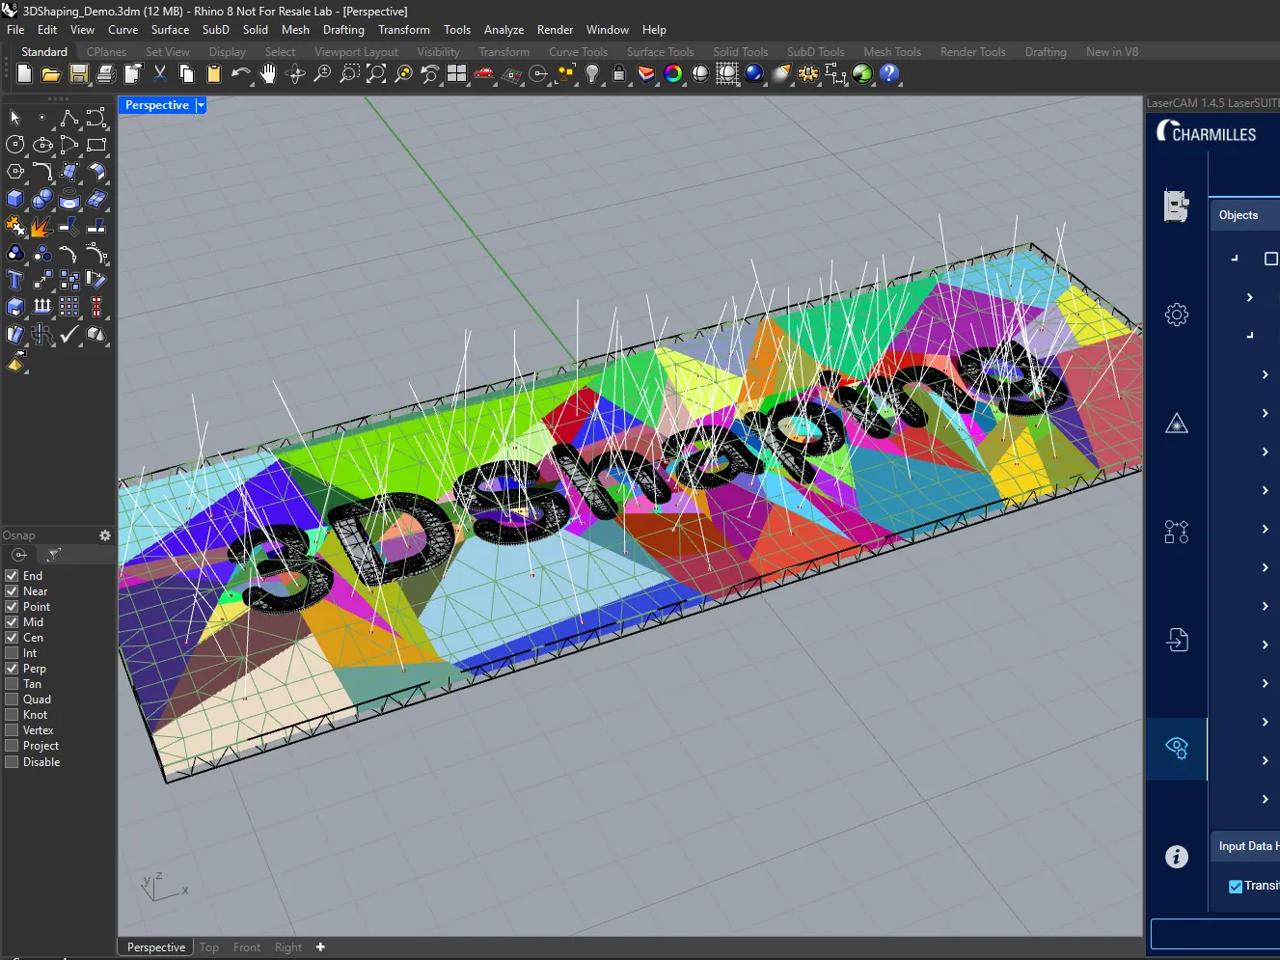Click the Undo arrow icon

tap(241, 74)
